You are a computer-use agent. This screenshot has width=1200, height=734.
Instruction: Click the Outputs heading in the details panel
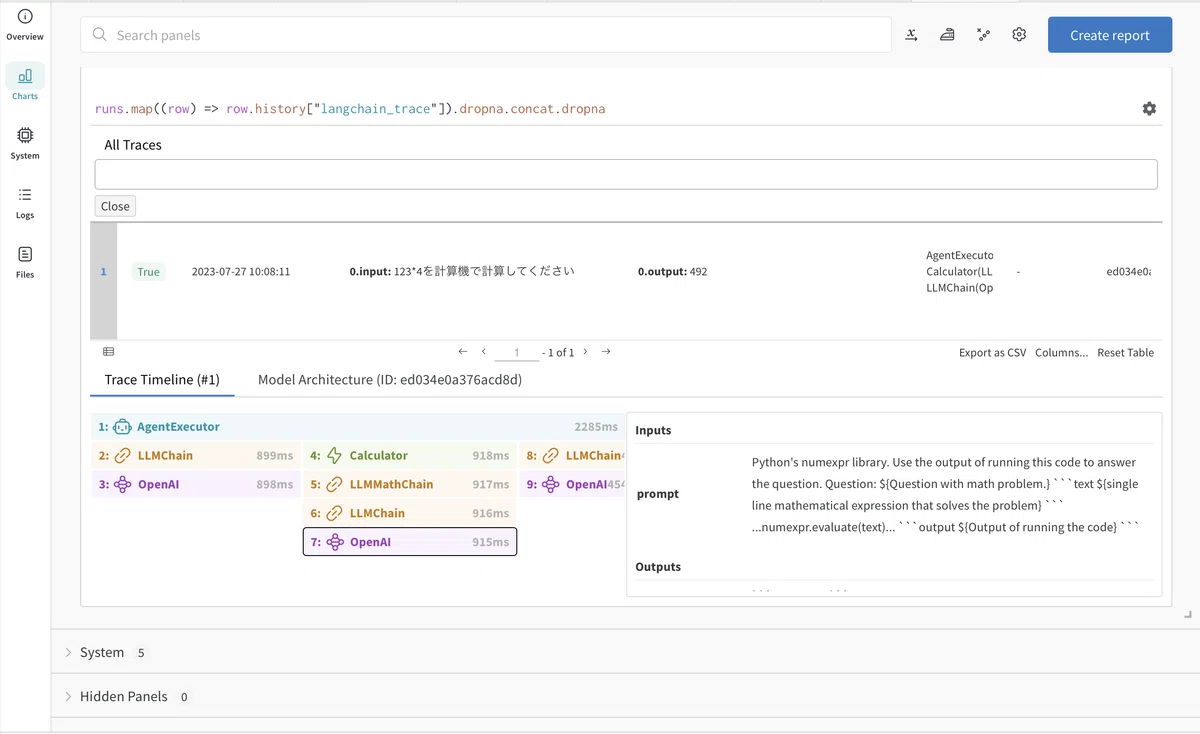coord(658,567)
